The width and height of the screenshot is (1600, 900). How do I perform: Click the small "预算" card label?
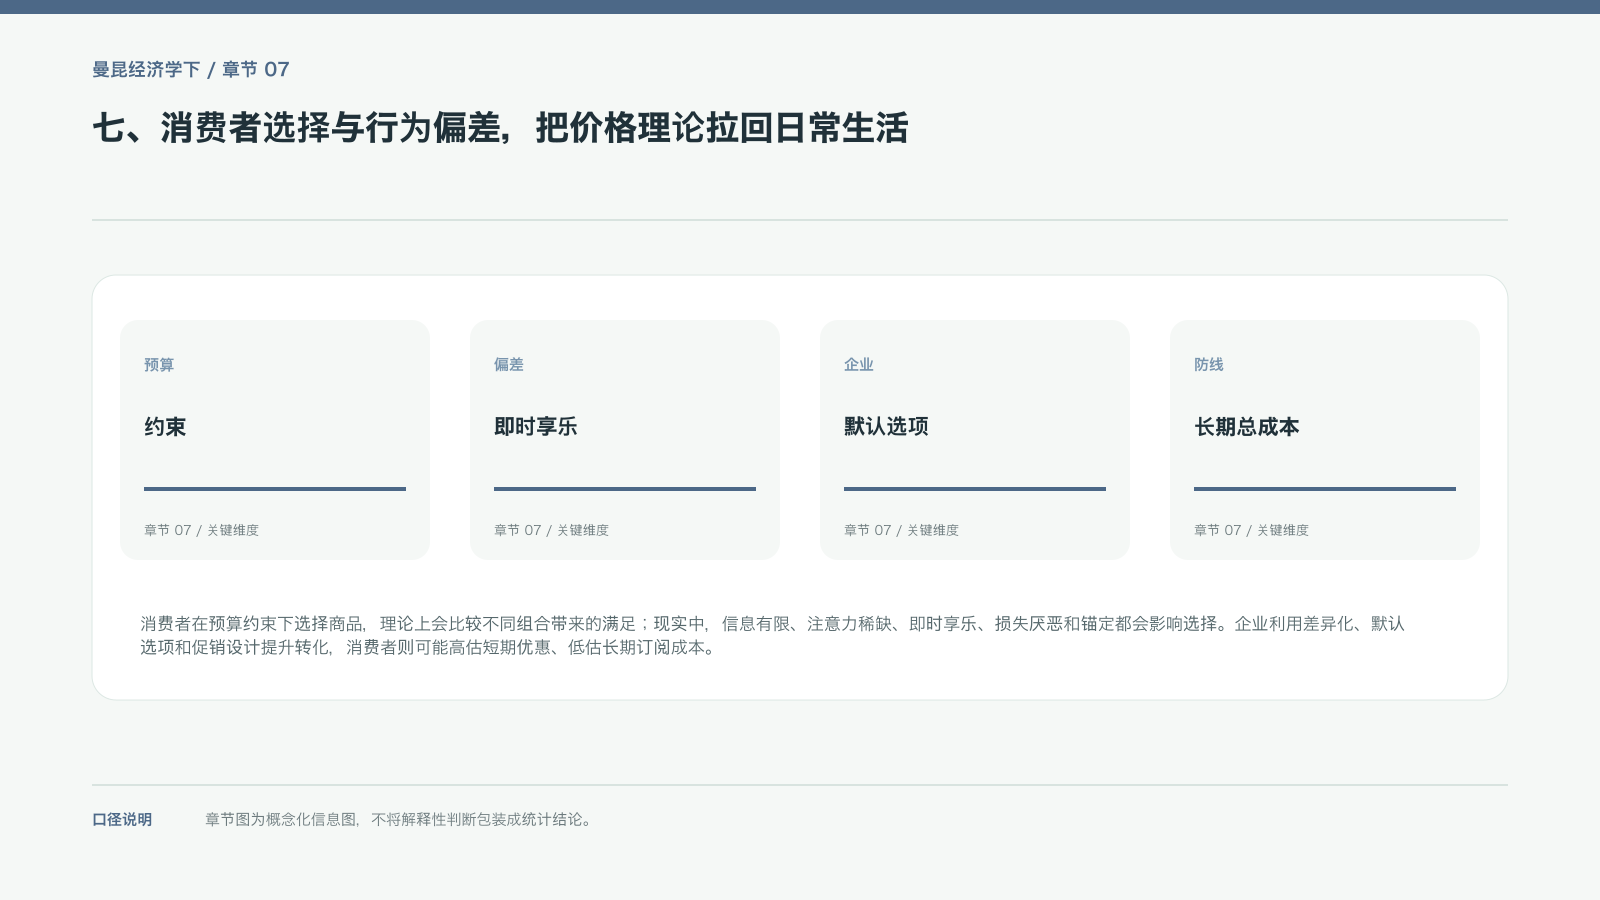(159, 365)
